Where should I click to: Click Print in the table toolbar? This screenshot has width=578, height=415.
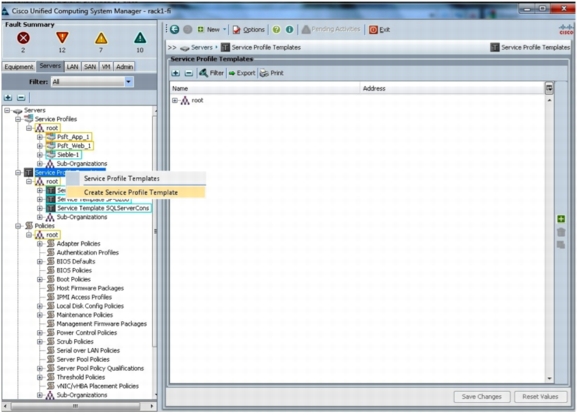tap(272, 73)
